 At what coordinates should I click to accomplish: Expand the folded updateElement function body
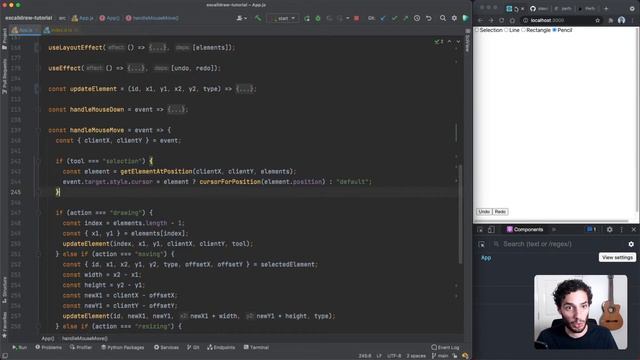click(x=244, y=89)
